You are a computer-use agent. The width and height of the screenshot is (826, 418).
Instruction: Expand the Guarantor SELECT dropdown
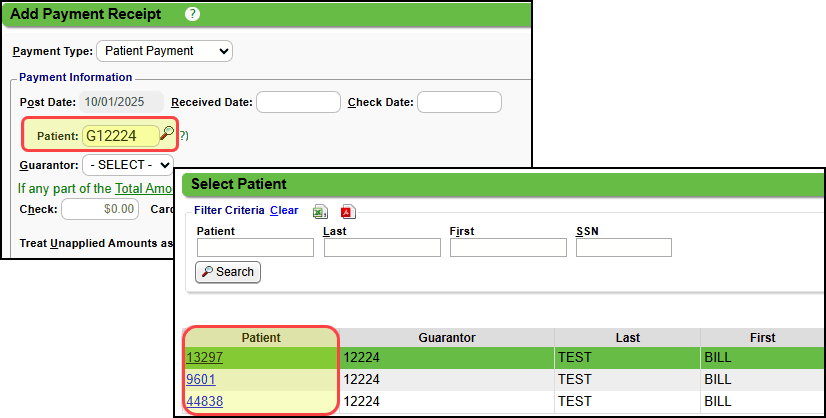tap(128, 164)
